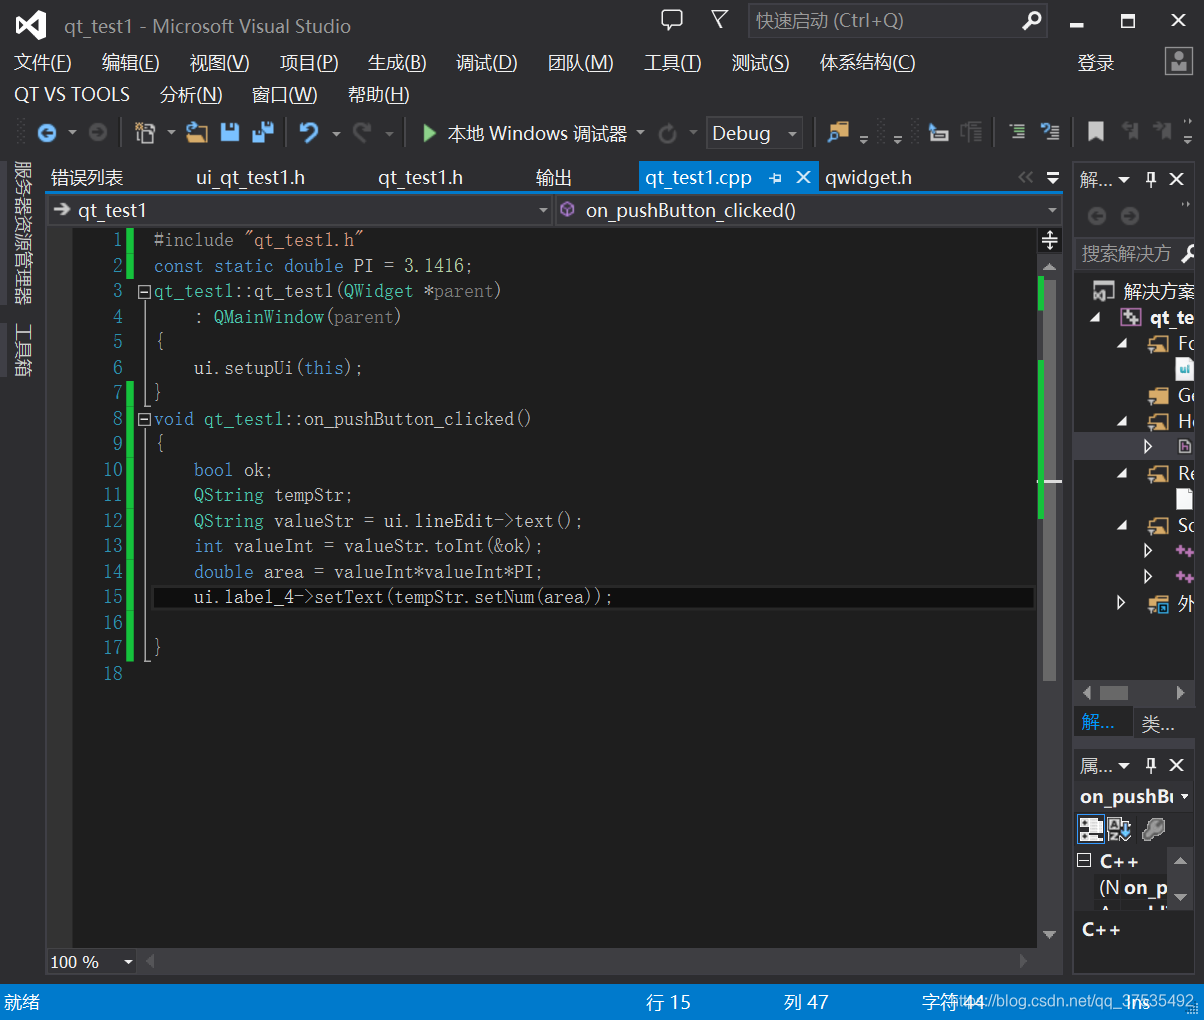The image size is (1204, 1020).
Task: Show categorized view in Properties panel
Action: pyautogui.click(x=1090, y=828)
